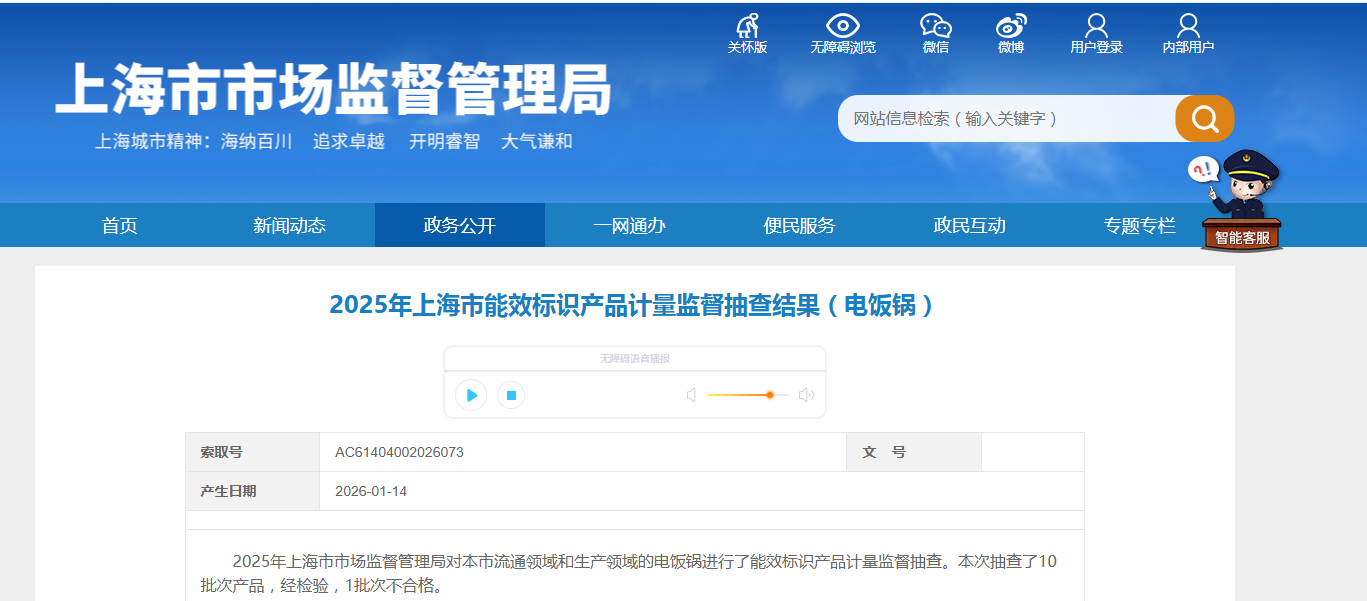The height and width of the screenshot is (601, 1367).
Task: Click the date value 2026-01-14
Action: click(x=371, y=491)
